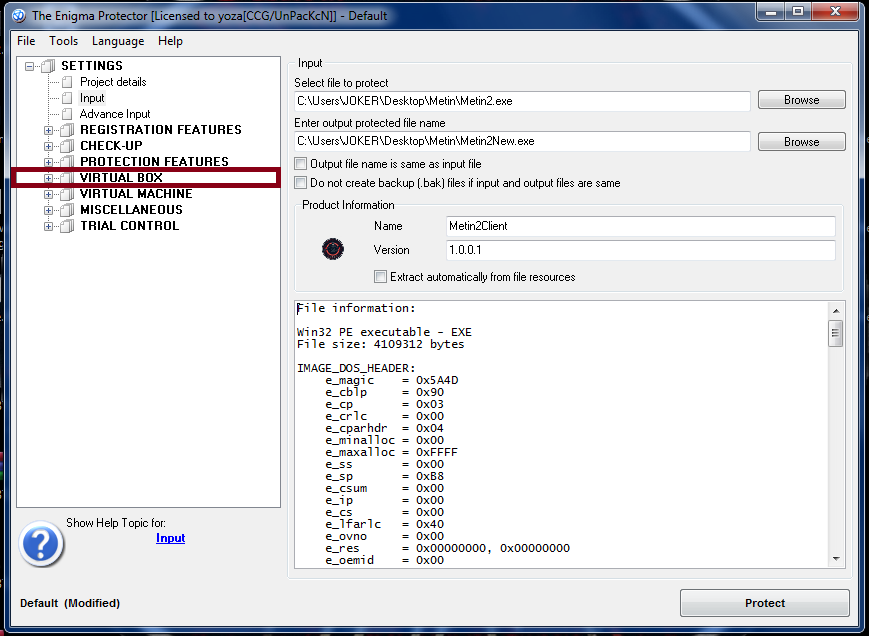The image size is (869, 636).
Task: Tick 'Extract automatically from file resources'
Action: (x=380, y=276)
